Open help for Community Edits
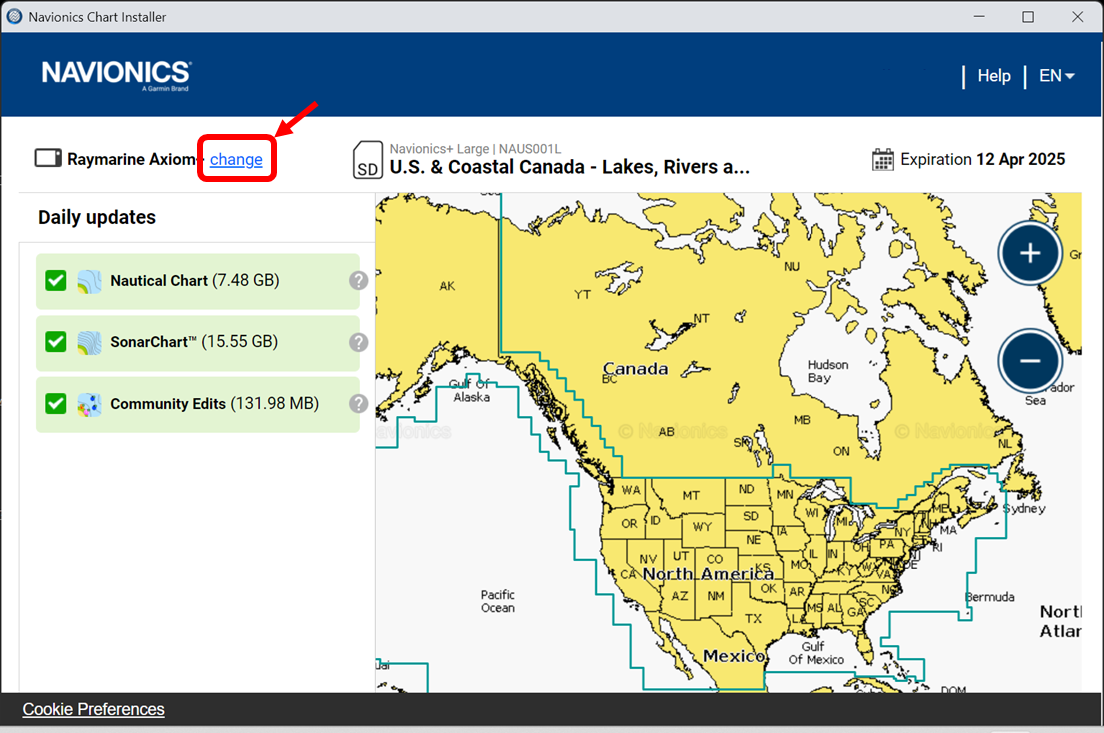The width and height of the screenshot is (1104, 733). 358,403
